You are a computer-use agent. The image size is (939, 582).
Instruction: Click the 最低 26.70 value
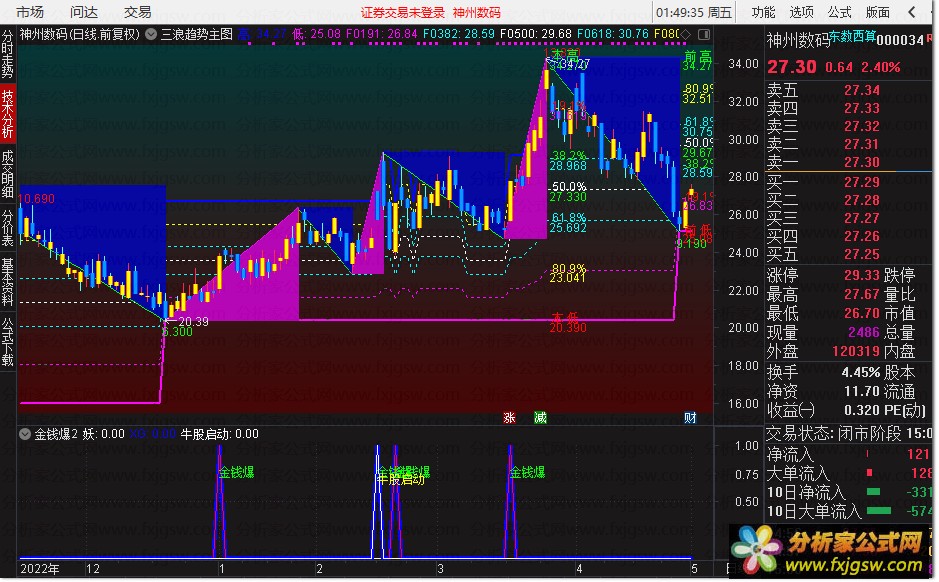coord(862,313)
